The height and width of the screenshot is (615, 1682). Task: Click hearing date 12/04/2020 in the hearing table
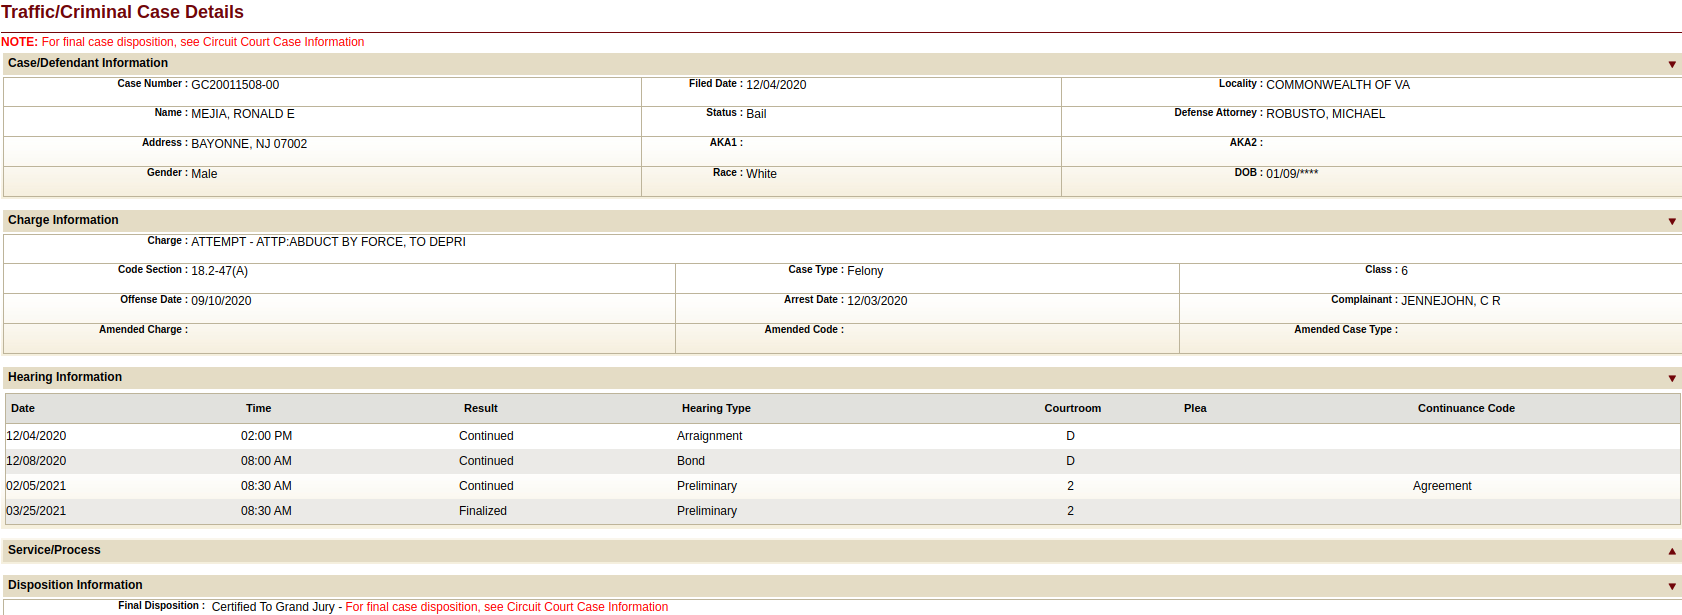point(36,436)
